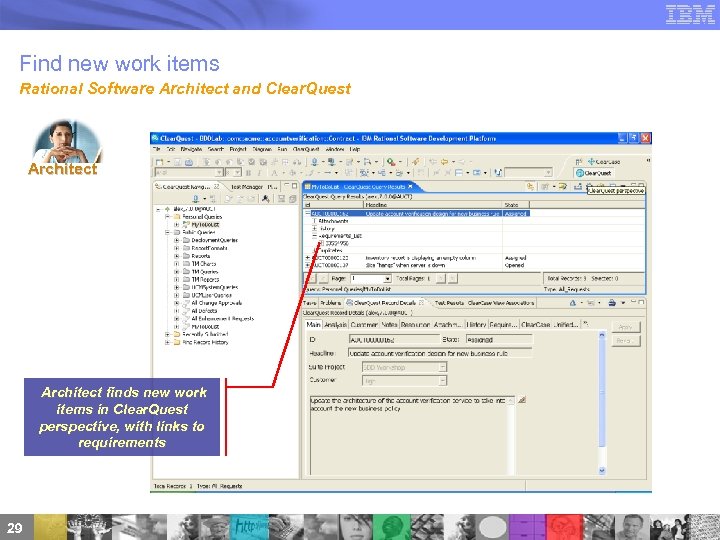
Task: Click the Italic formatting icon
Action: point(259,173)
